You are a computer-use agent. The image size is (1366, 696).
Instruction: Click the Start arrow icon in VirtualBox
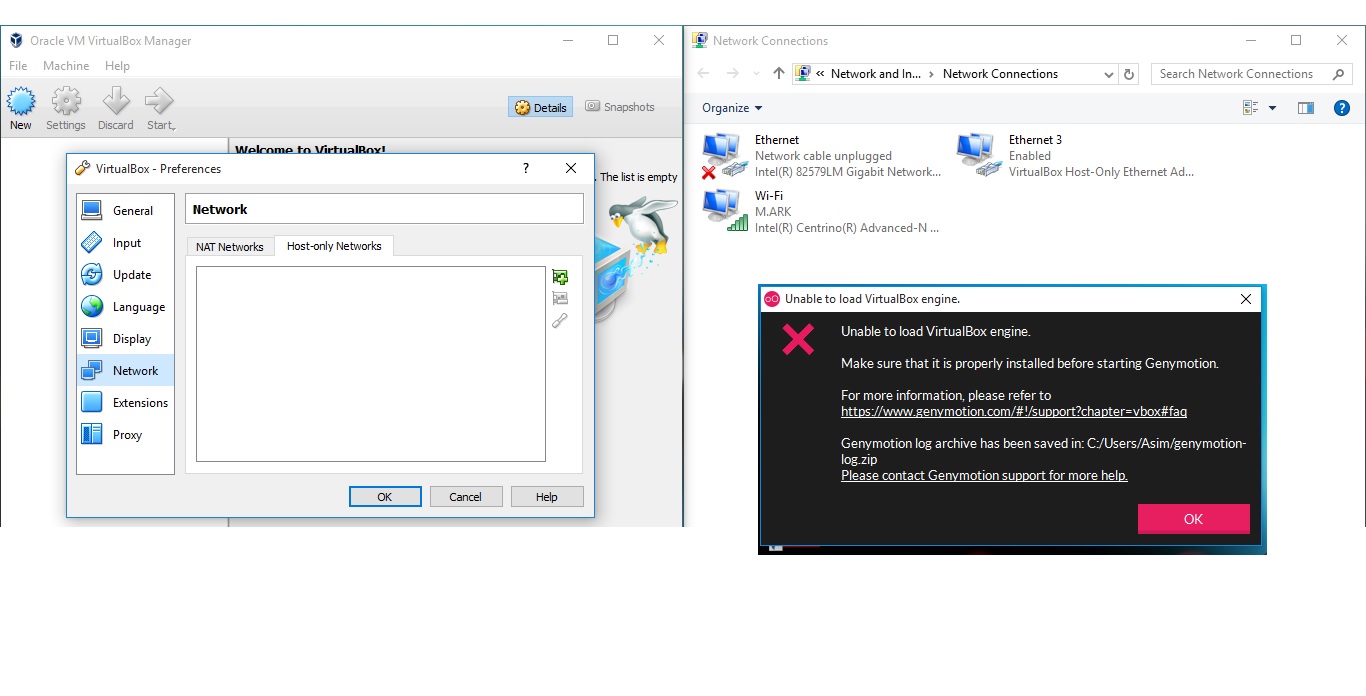[159, 101]
